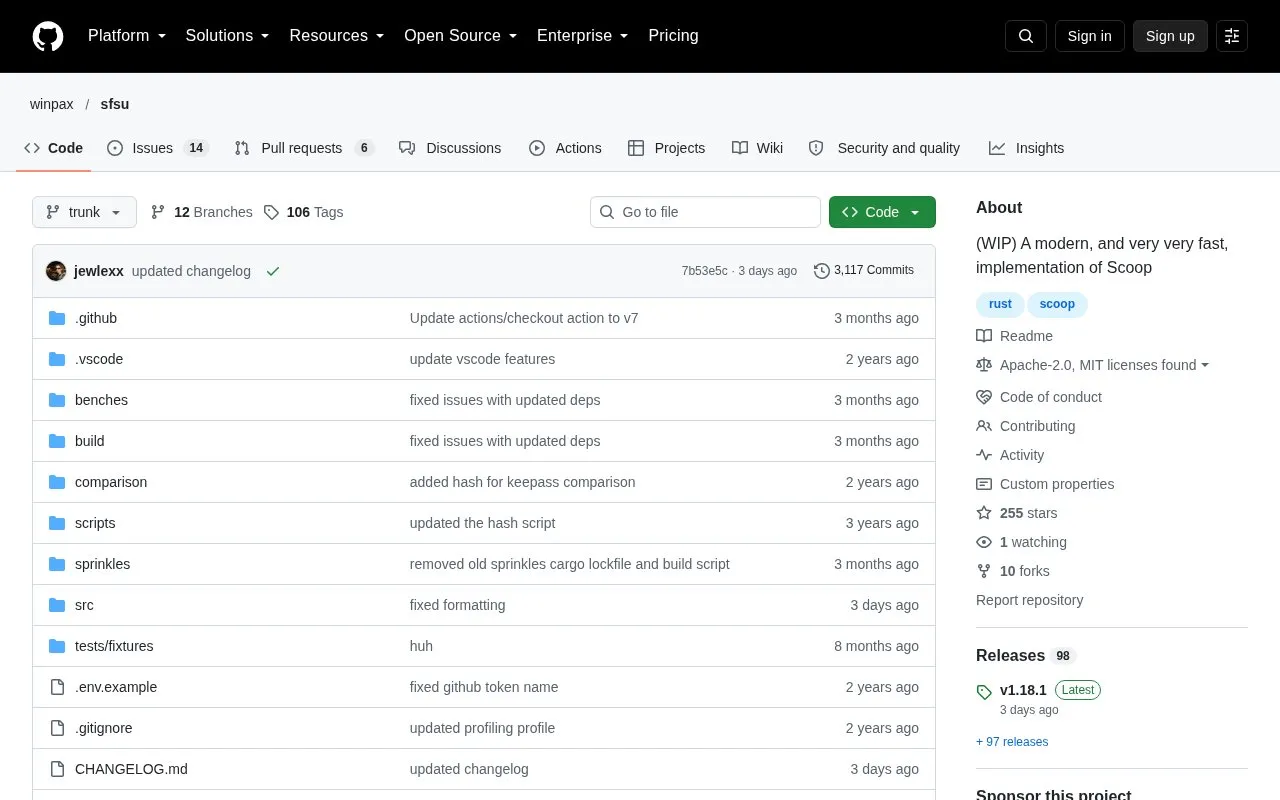Open the 12 Branches link
The height and width of the screenshot is (800, 1280).
coord(202,212)
